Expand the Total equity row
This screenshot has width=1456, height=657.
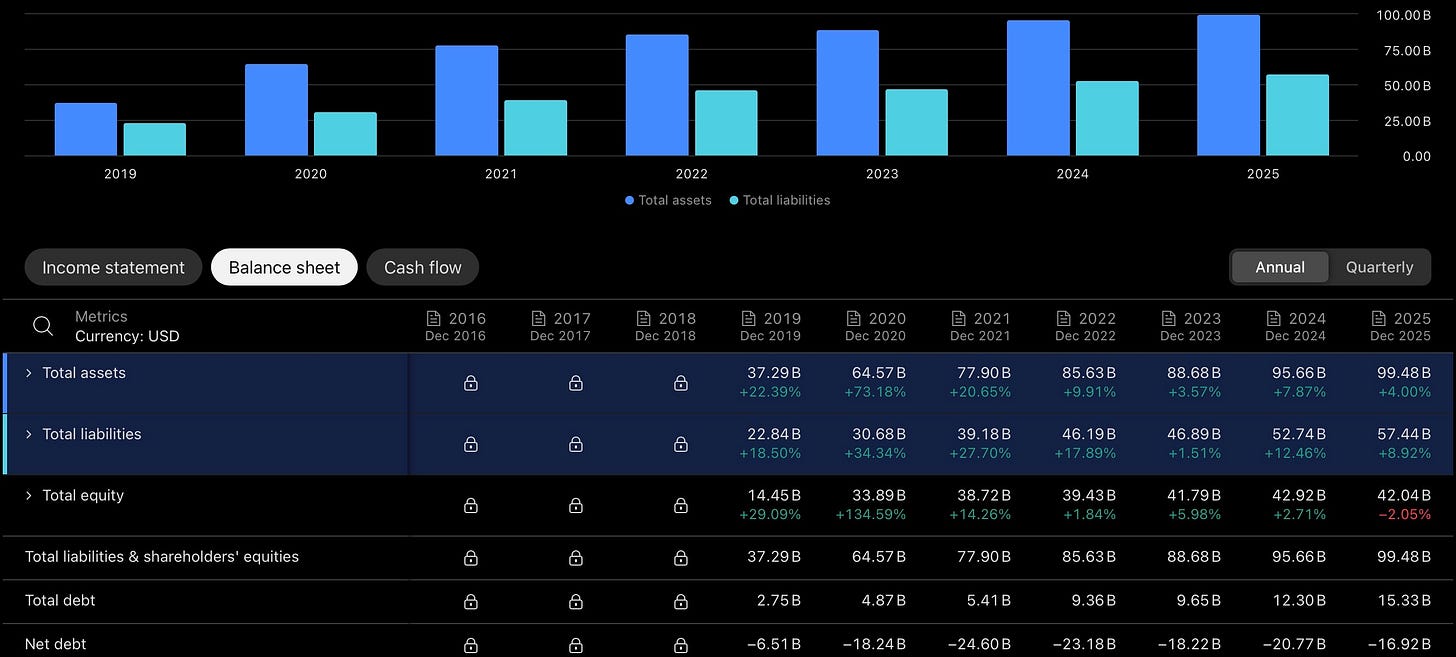(x=29, y=495)
